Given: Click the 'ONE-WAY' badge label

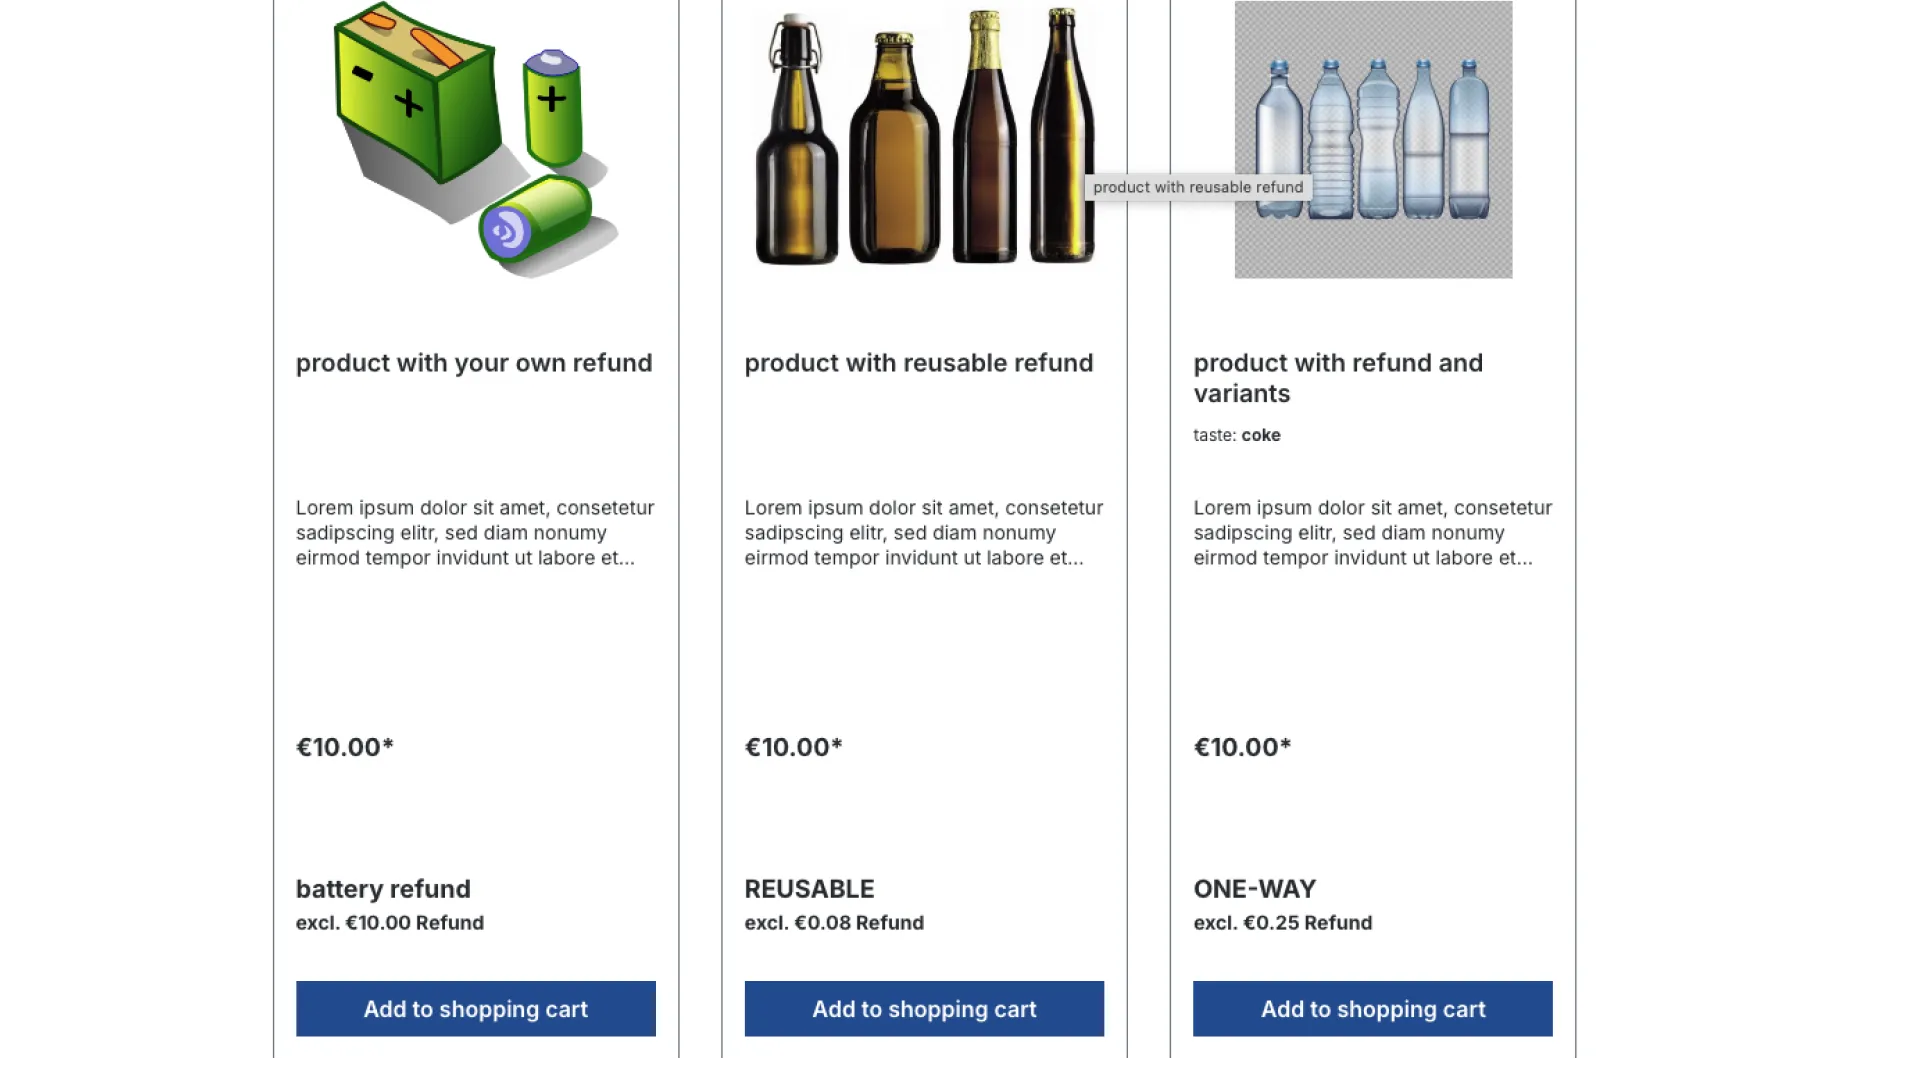Looking at the screenshot, I should pyautogui.click(x=1255, y=889).
